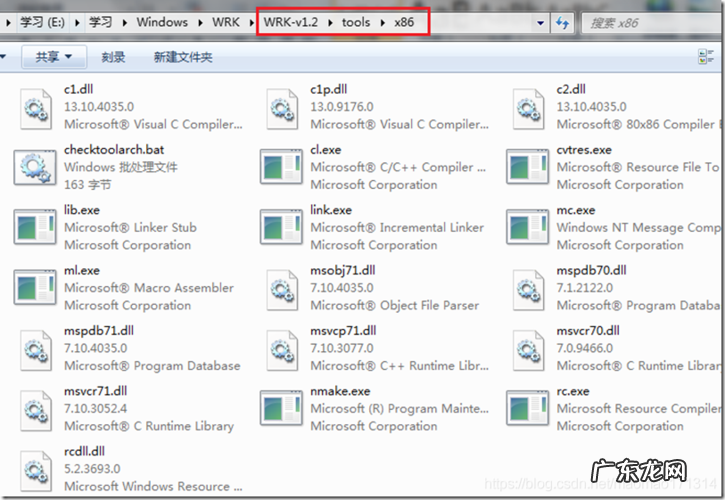Select the c1.dll file icon
This screenshot has width=725, height=500.
(x=36, y=109)
